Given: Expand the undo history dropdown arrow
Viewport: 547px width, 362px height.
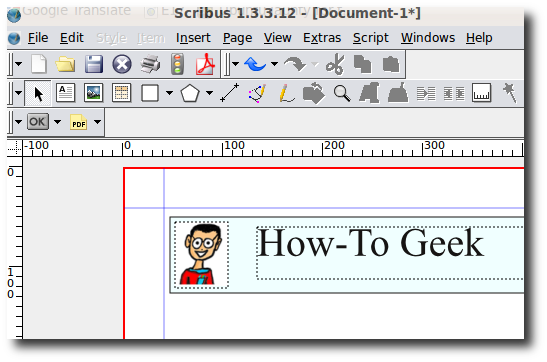Looking at the screenshot, I should click(x=275, y=64).
